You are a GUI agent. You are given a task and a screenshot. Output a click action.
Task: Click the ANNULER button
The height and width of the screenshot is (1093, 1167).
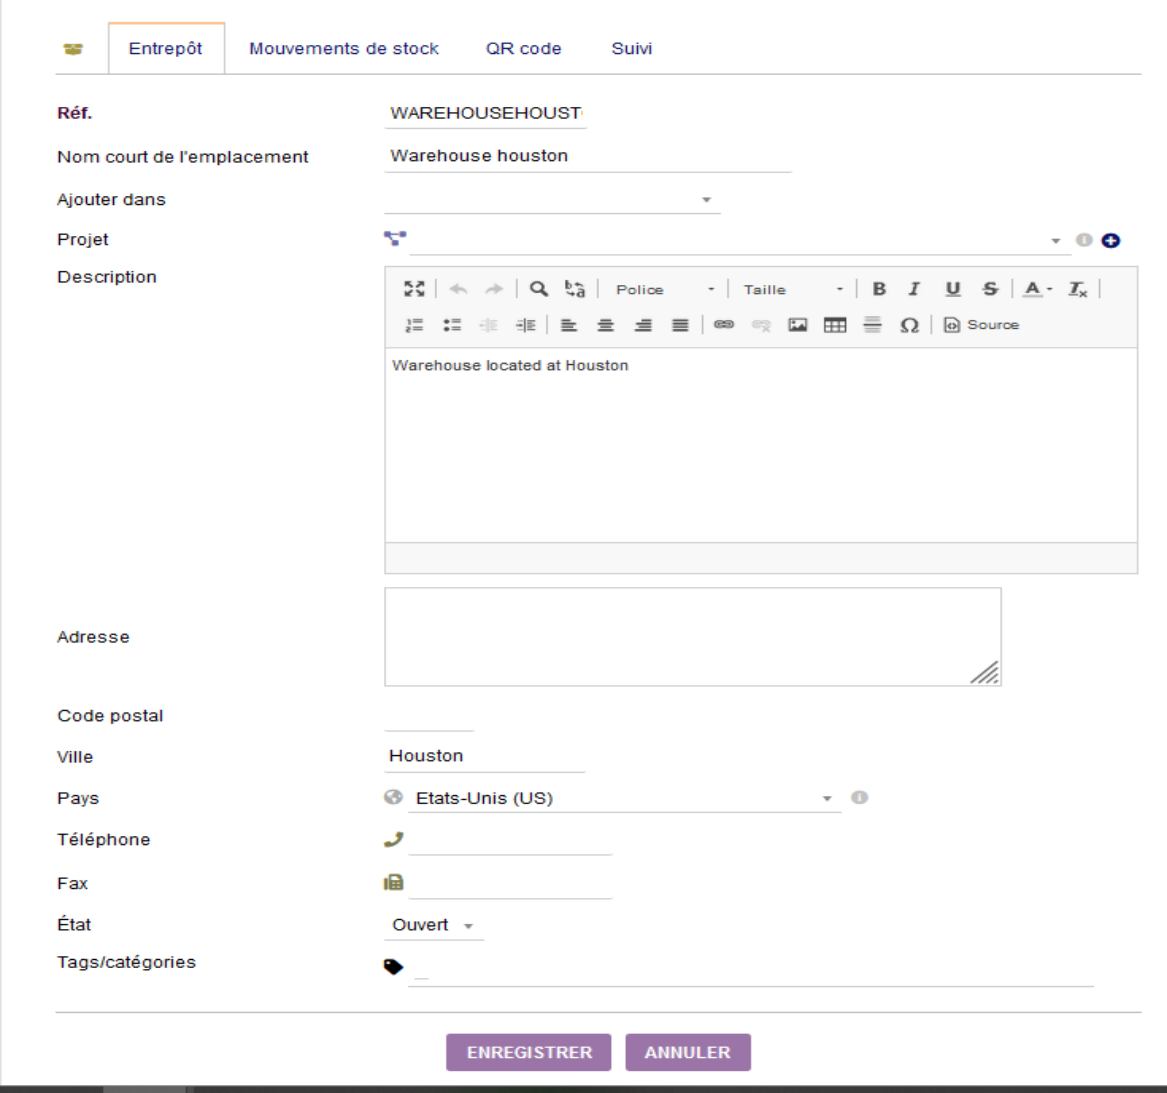688,1052
